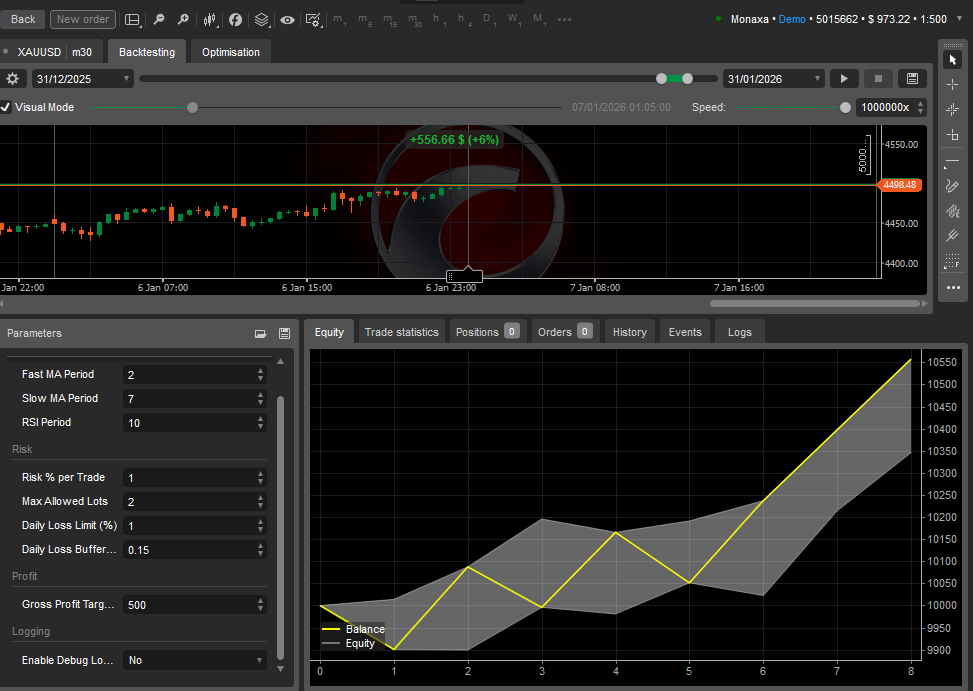Image resolution: width=973 pixels, height=691 pixels.
Task: Open the end date 31/01/2026 dropdown
Action: 774,78
